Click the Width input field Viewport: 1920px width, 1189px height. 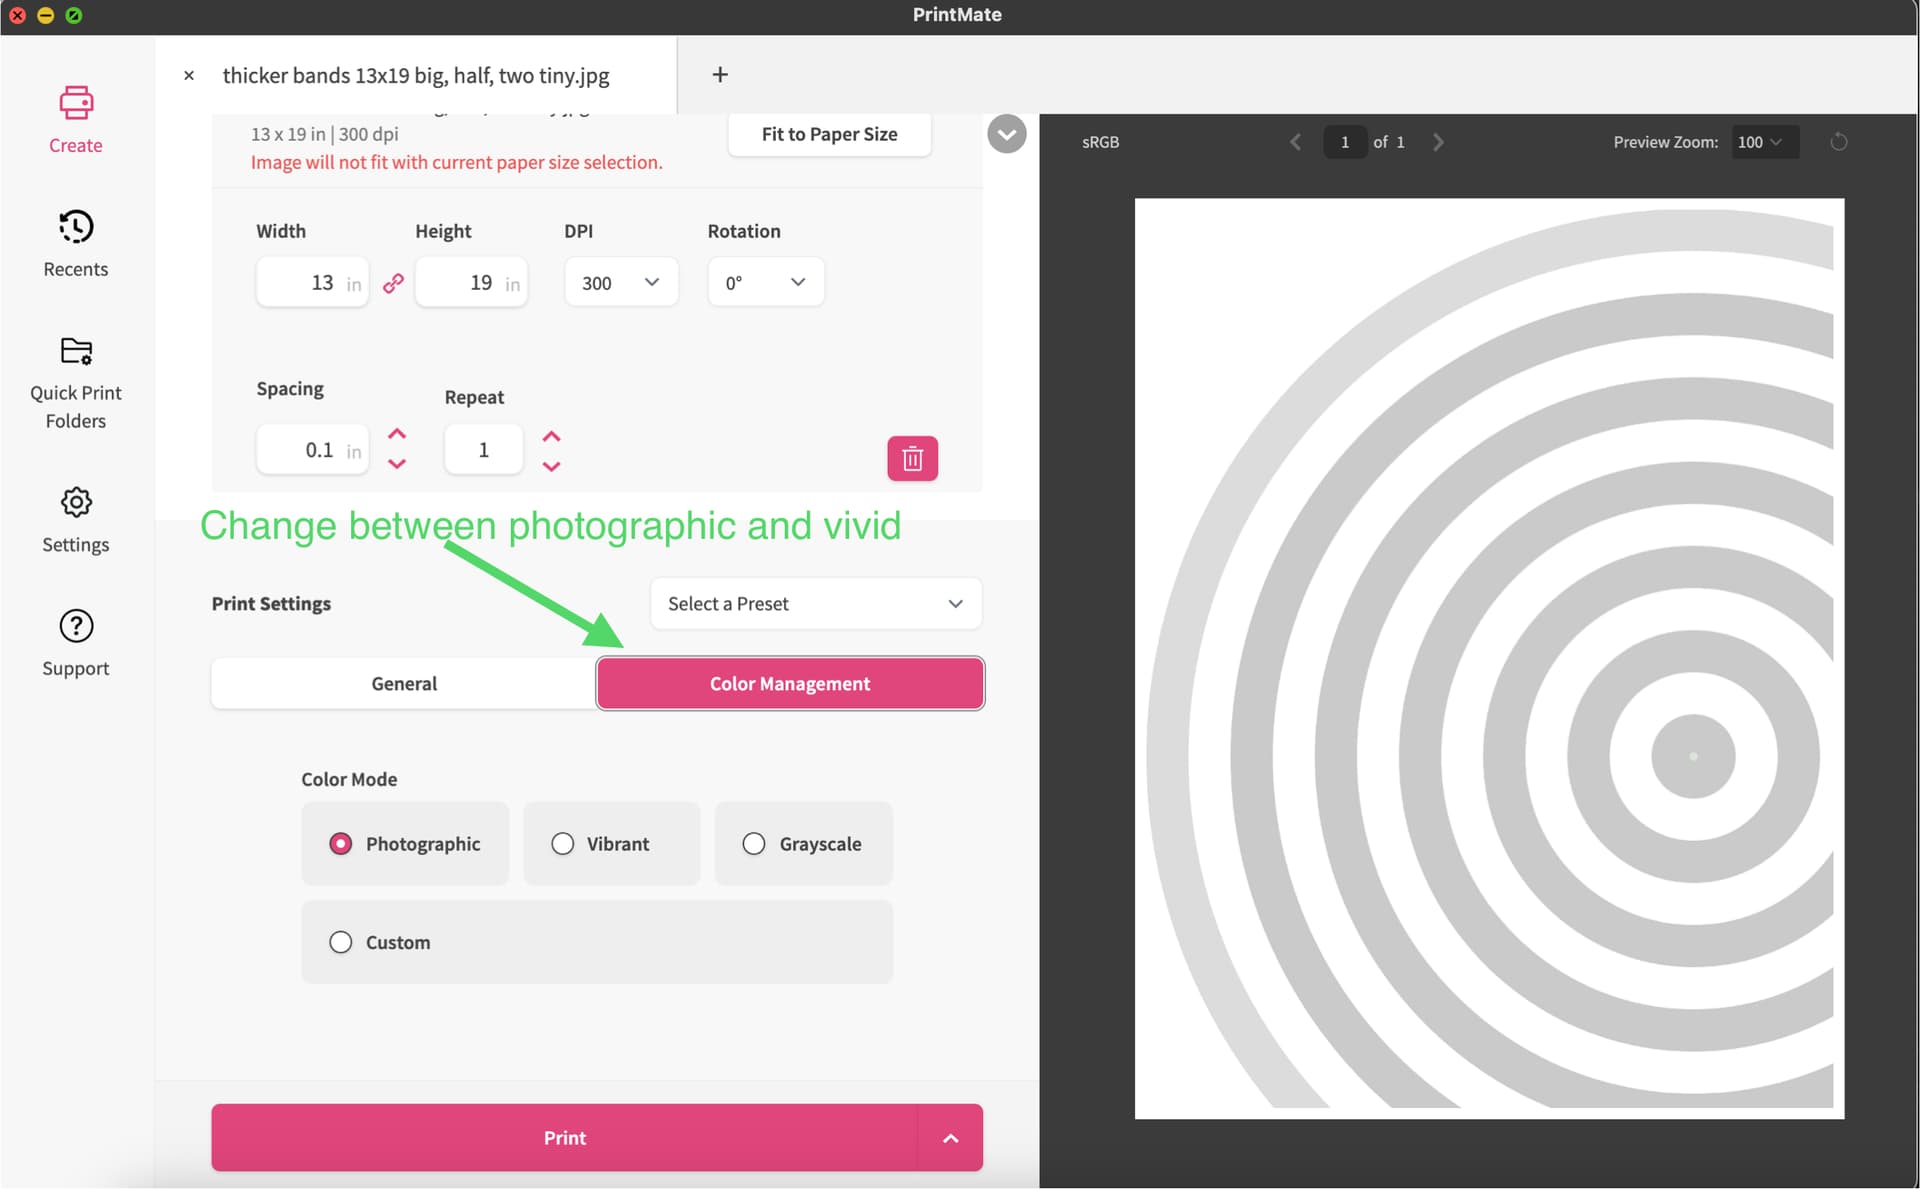(312, 283)
